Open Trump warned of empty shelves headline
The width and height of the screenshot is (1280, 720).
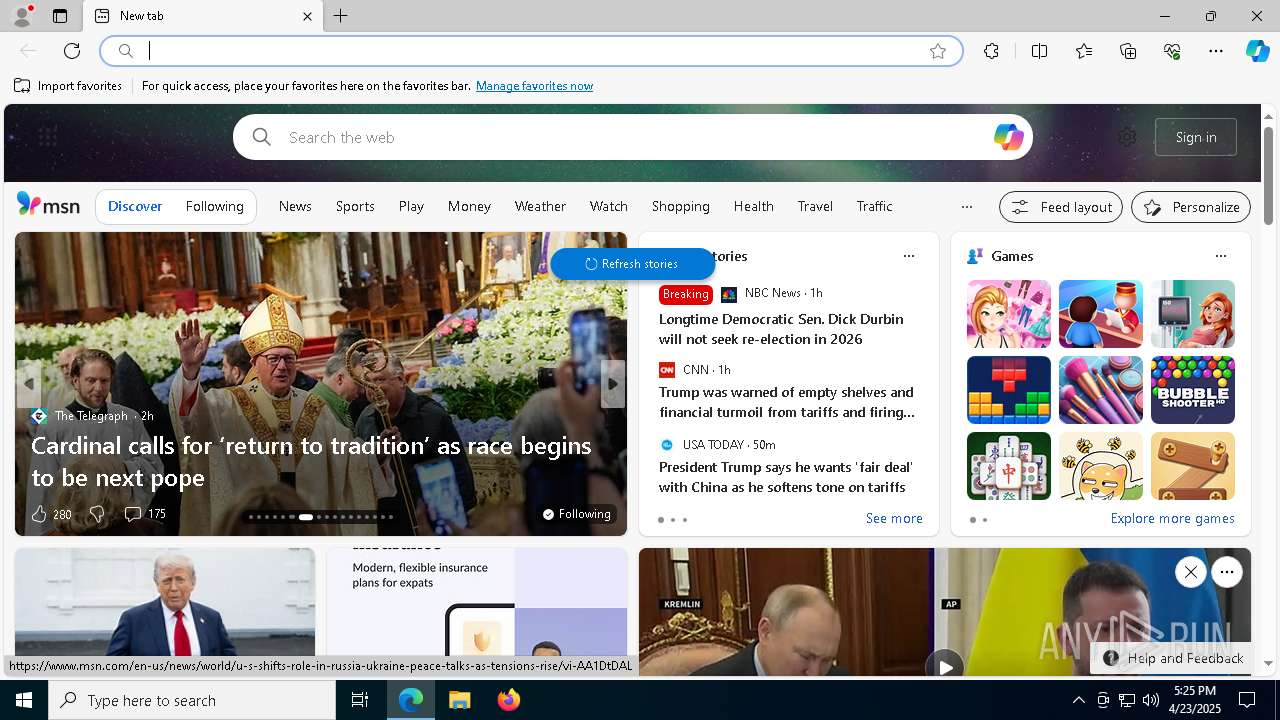787,402
